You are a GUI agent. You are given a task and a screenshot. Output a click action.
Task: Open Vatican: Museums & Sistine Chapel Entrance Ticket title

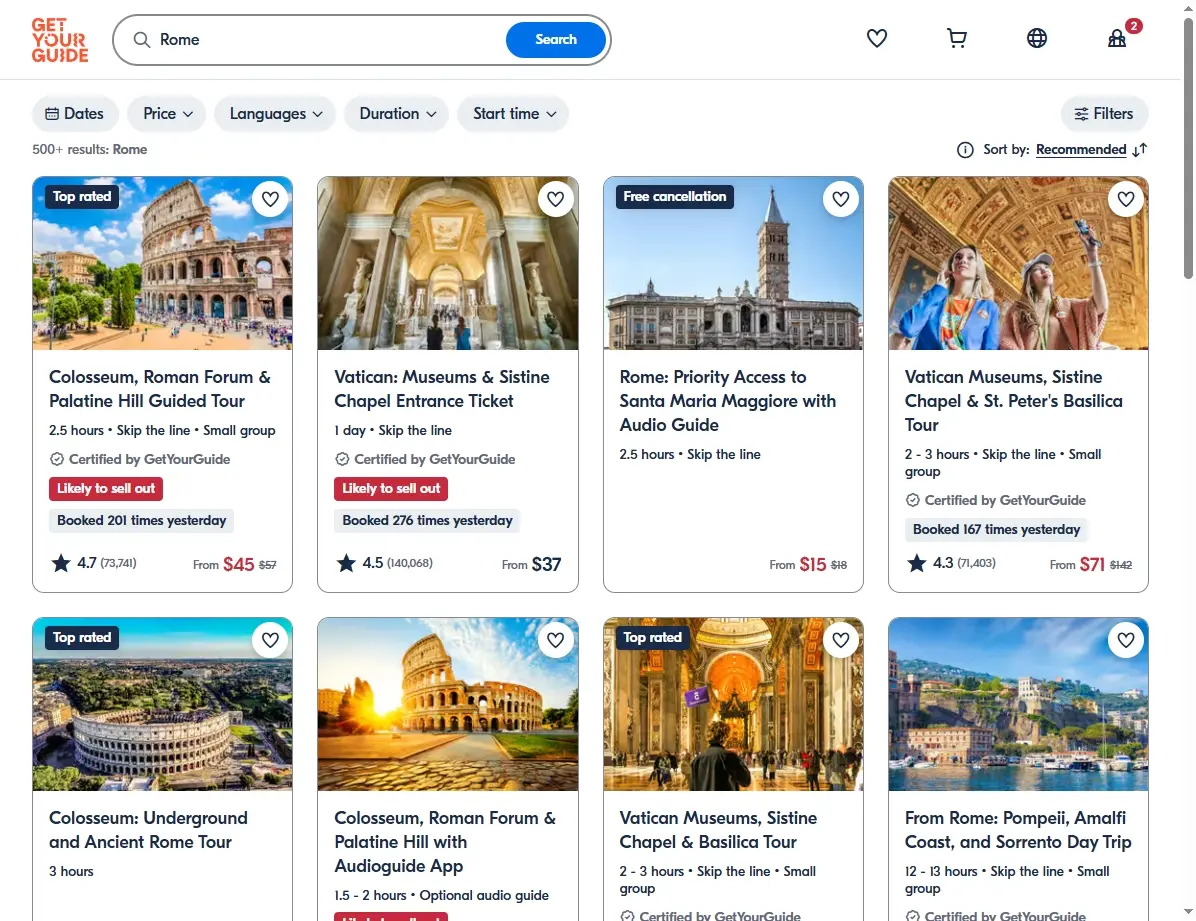(x=442, y=389)
